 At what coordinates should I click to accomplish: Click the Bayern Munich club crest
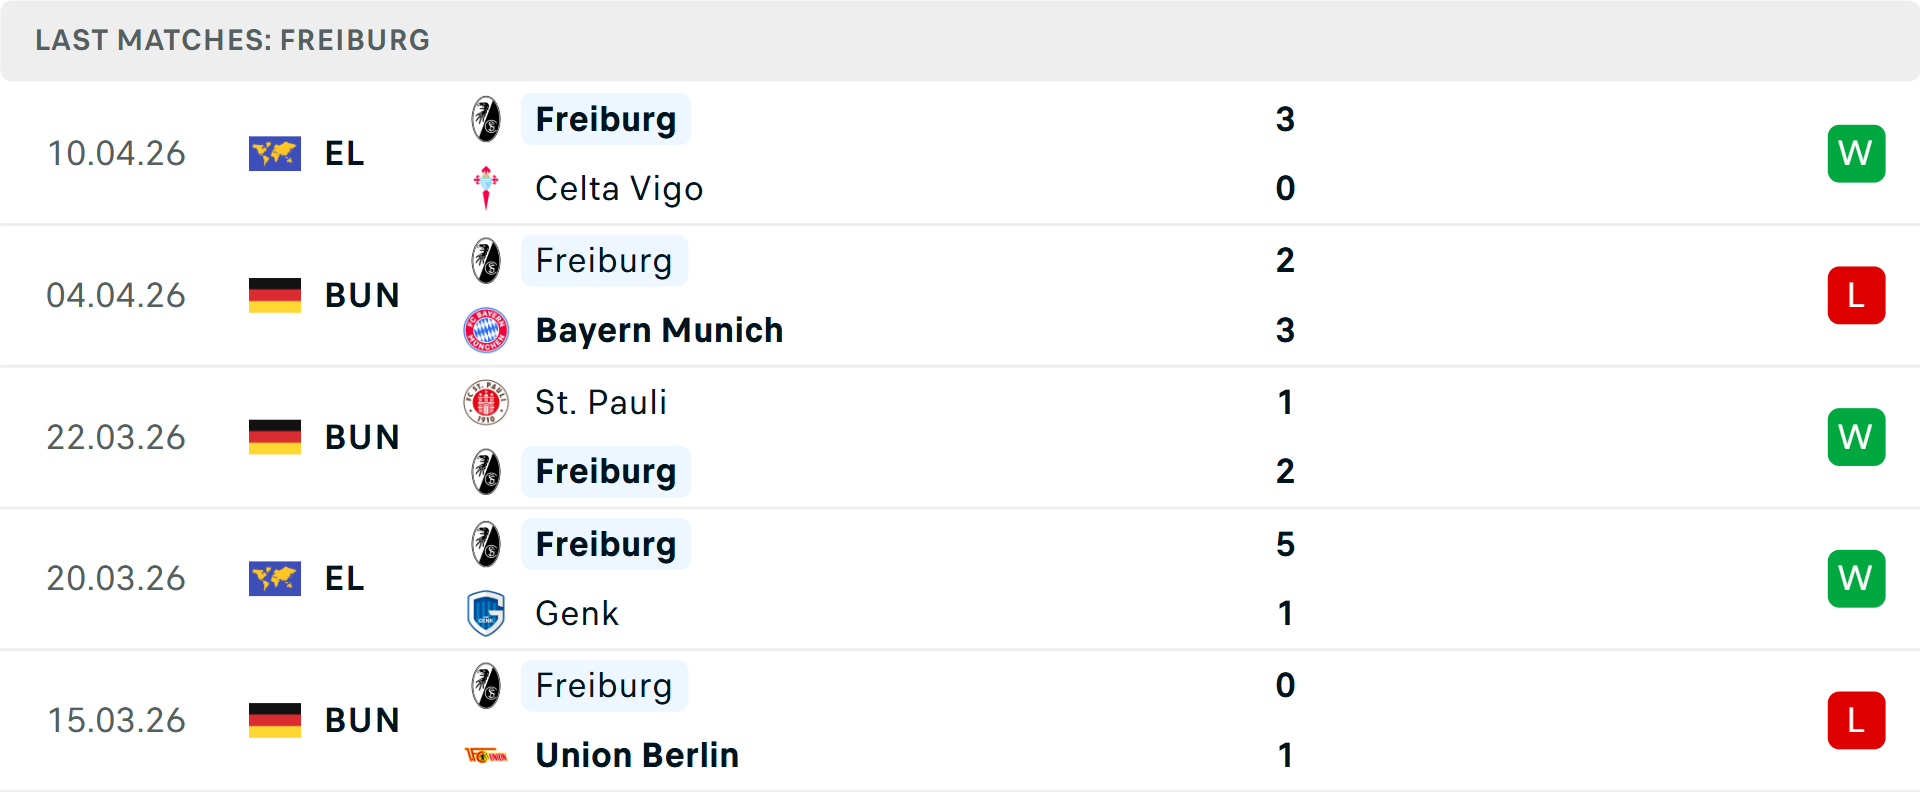pos(487,330)
